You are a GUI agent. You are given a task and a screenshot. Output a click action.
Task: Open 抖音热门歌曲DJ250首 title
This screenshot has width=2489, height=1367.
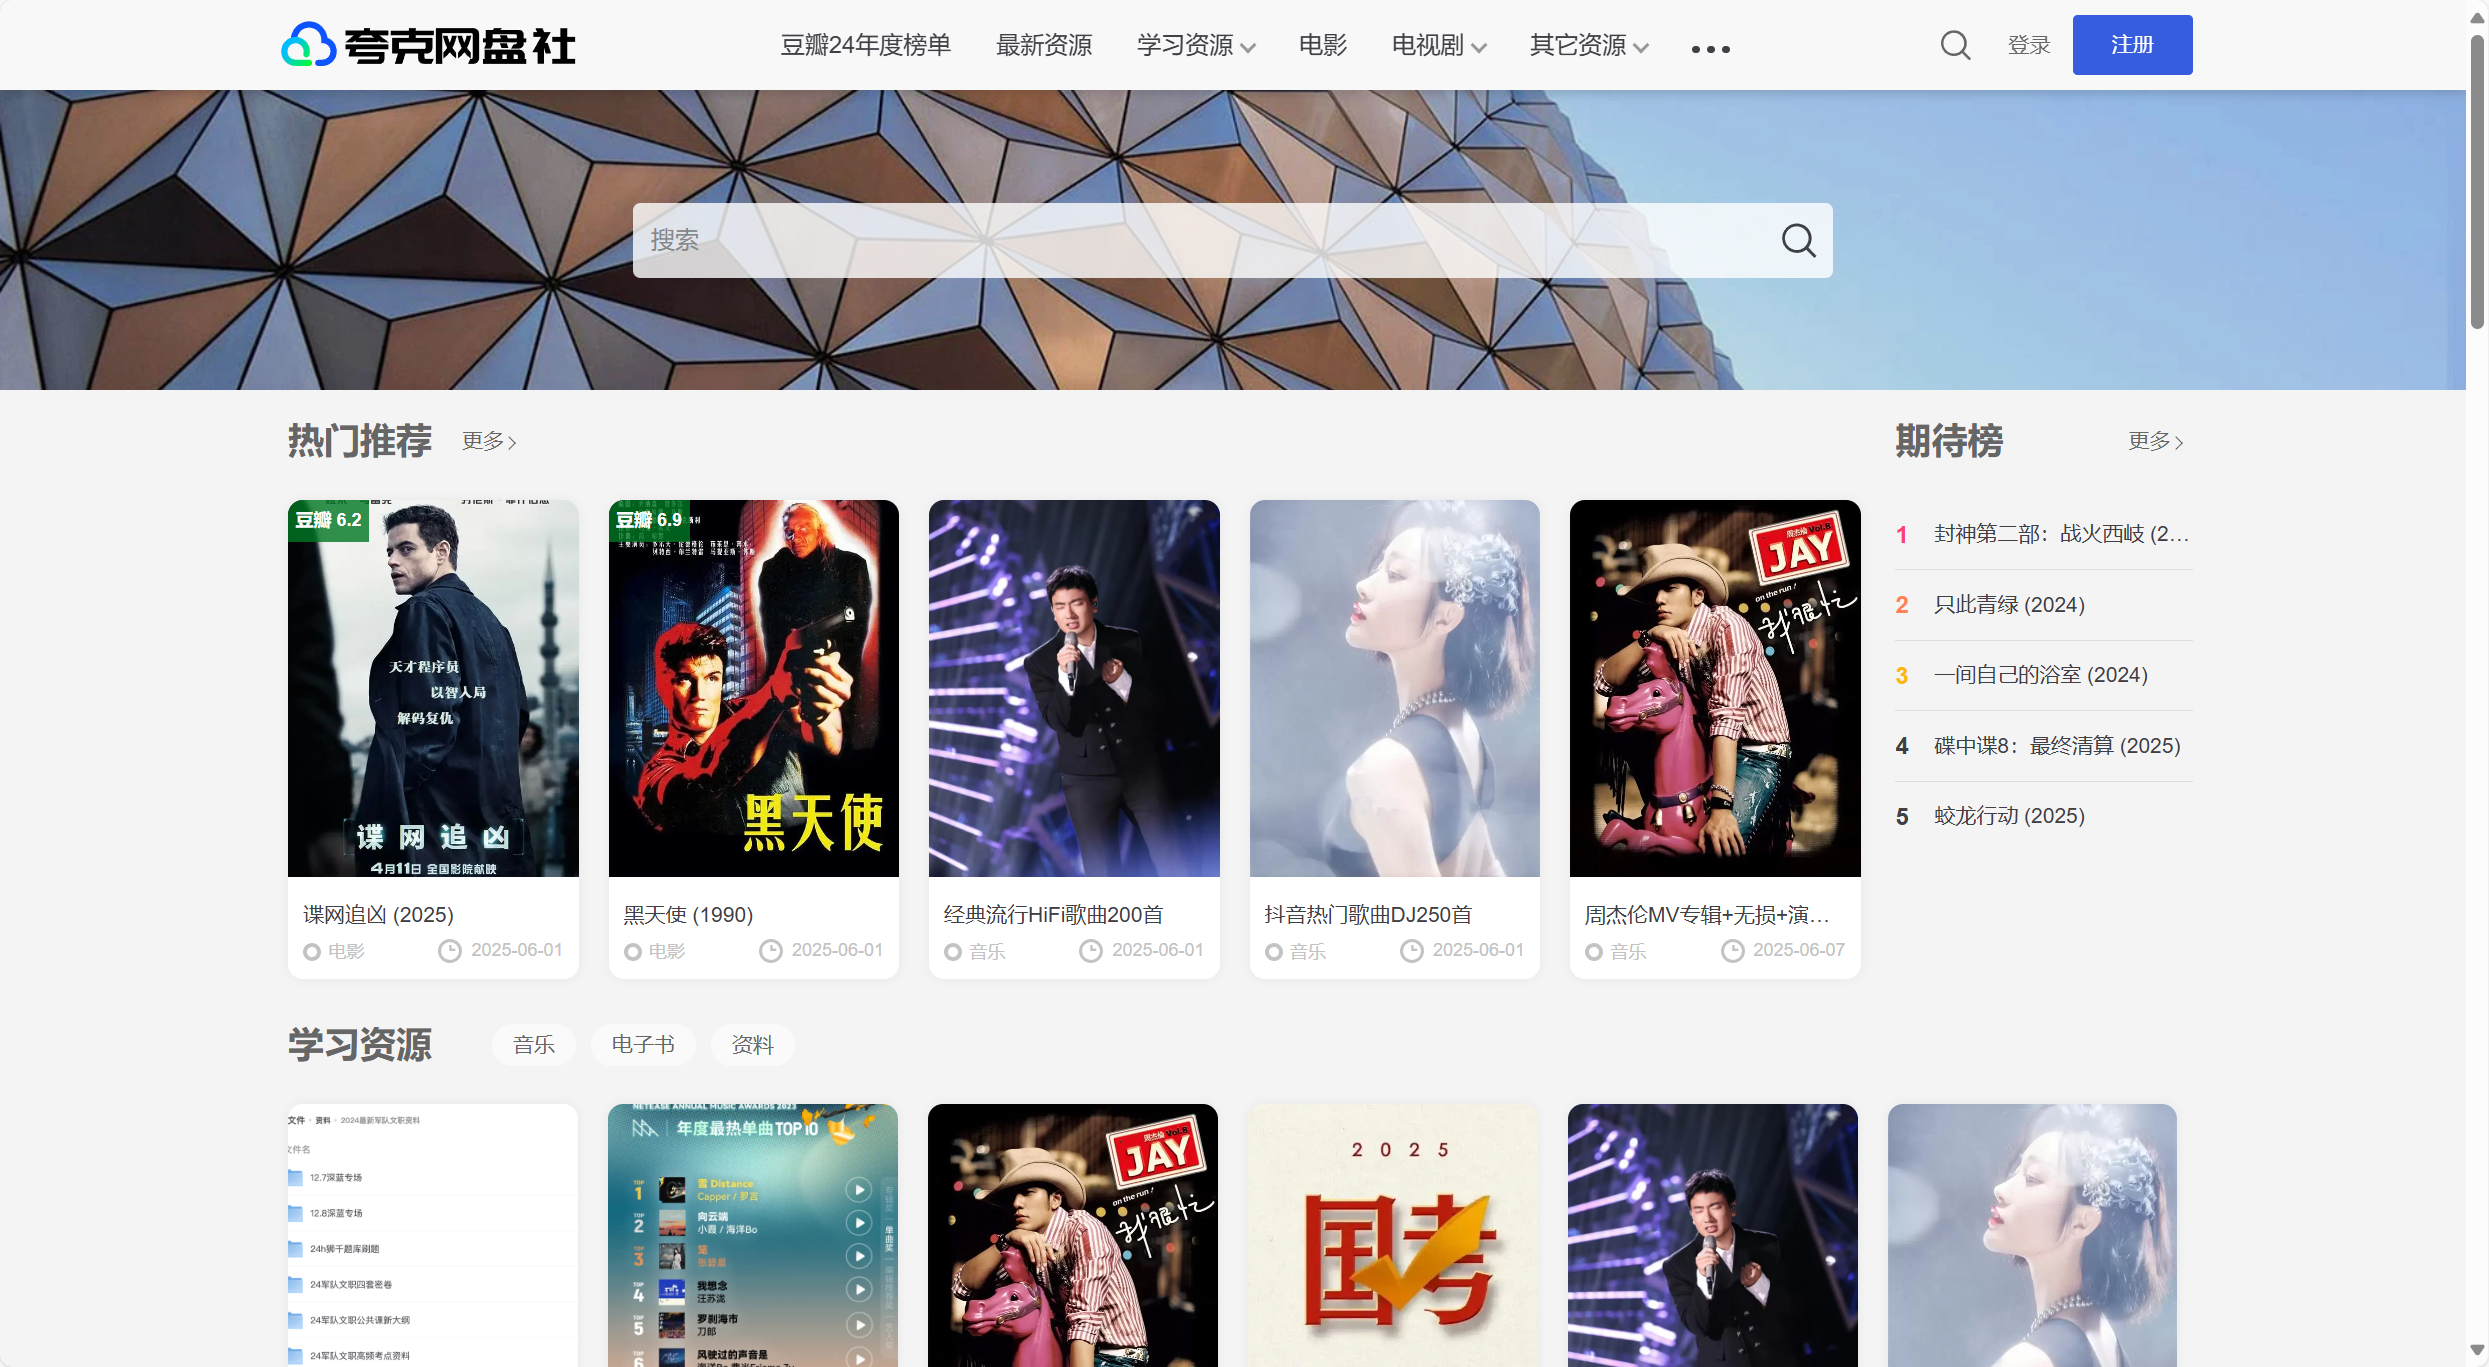point(1368,915)
